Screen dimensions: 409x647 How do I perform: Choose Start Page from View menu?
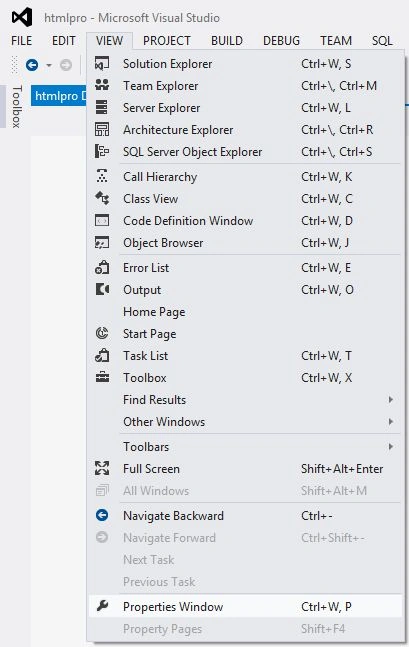click(x=245, y=333)
